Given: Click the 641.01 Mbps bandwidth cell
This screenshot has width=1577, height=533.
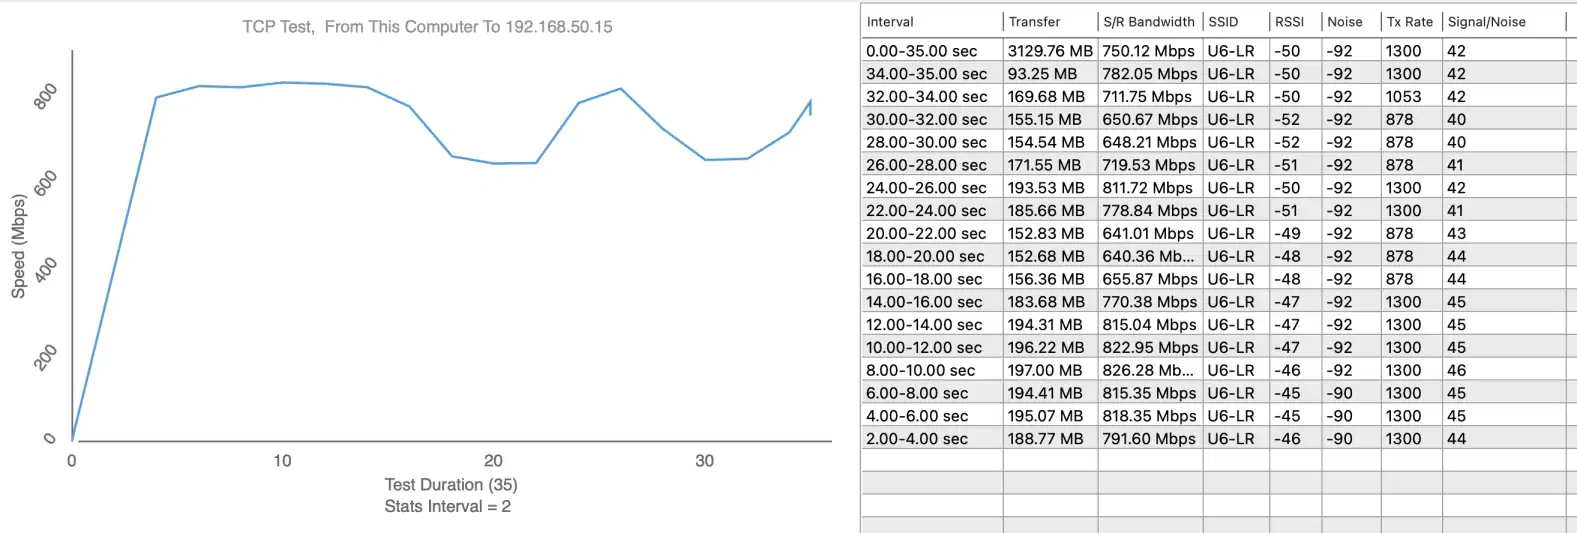Looking at the screenshot, I should pyautogui.click(x=1148, y=234).
